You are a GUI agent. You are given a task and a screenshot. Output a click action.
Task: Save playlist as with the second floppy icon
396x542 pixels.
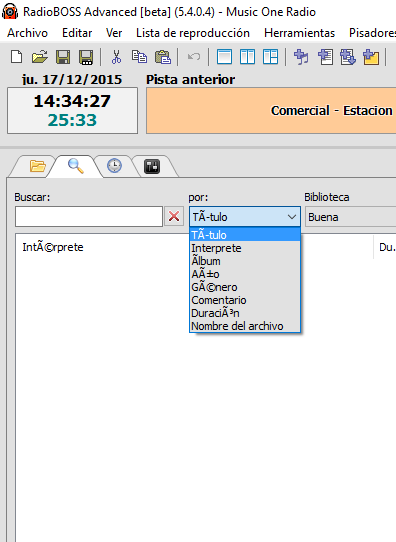pyautogui.click(x=86, y=57)
